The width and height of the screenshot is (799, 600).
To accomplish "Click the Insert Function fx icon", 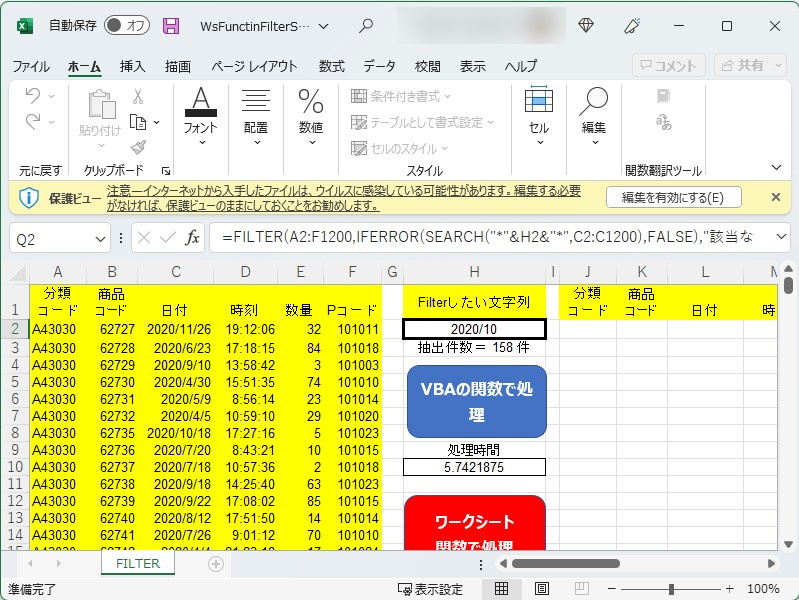I will point(192,238).
